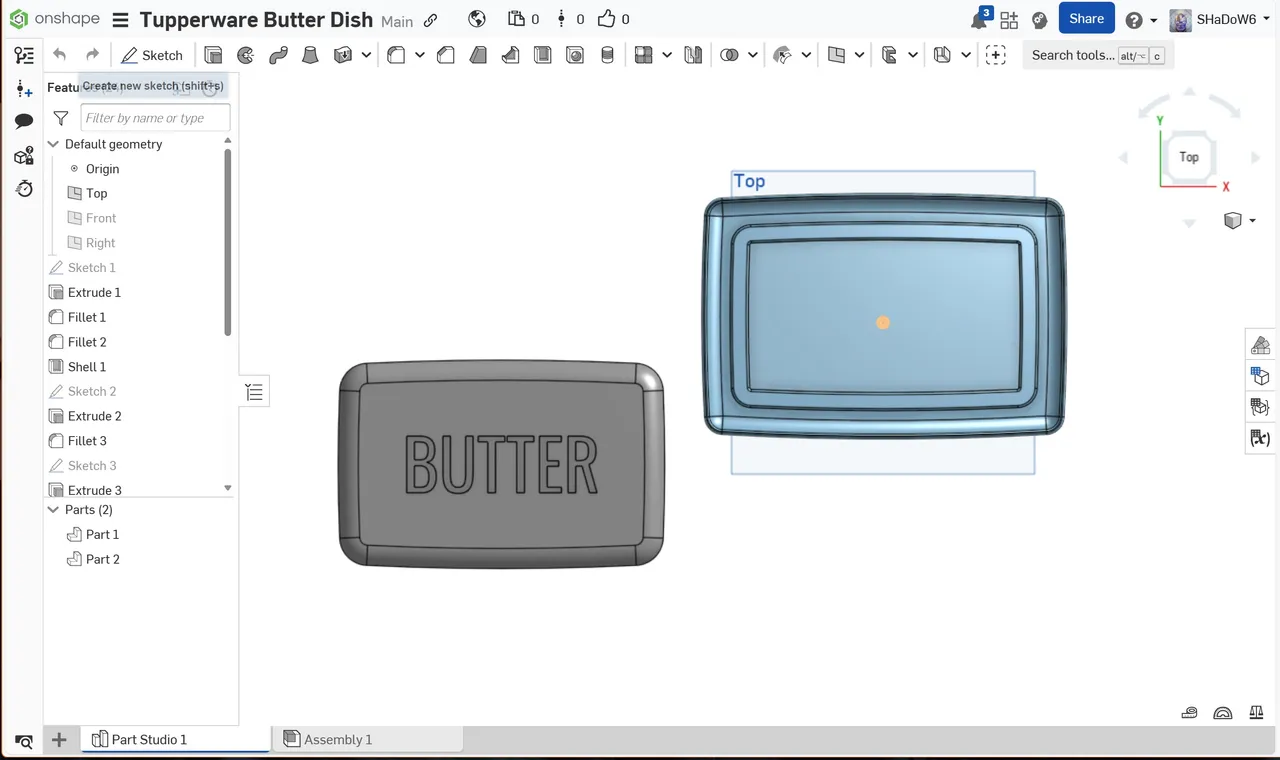Select the Extrude tool
The height and width of the screenshot is (760, 1280).
212,55
